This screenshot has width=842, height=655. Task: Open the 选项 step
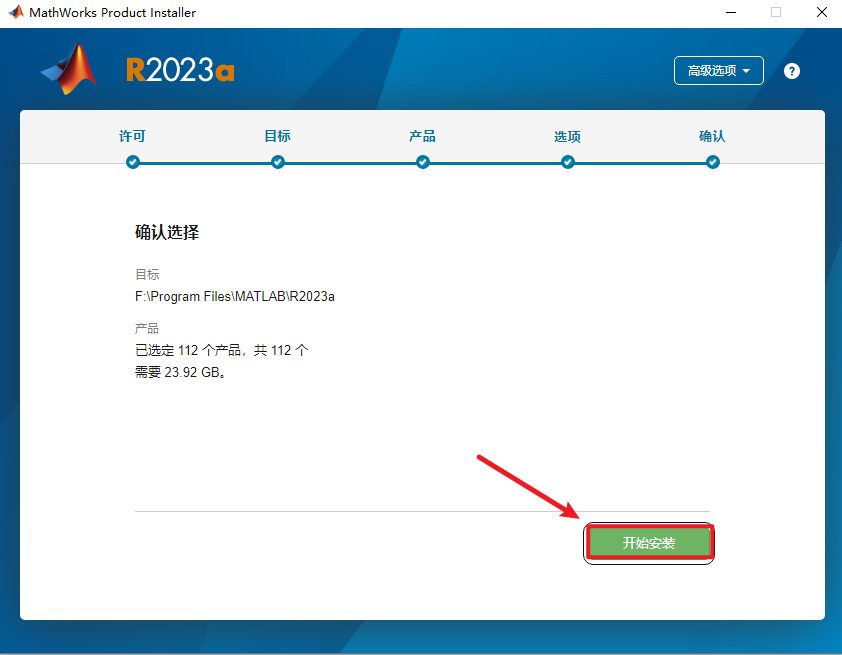pos(568,137)
